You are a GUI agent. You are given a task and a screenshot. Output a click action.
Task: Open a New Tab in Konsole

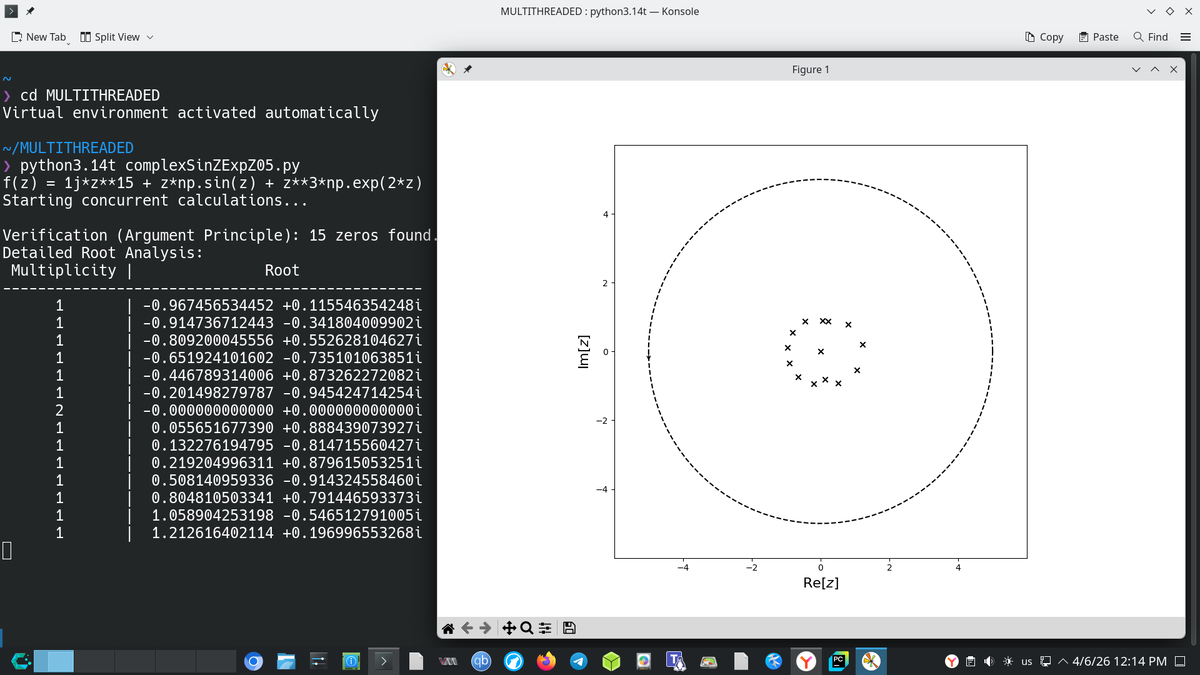[x=39, y=37]
